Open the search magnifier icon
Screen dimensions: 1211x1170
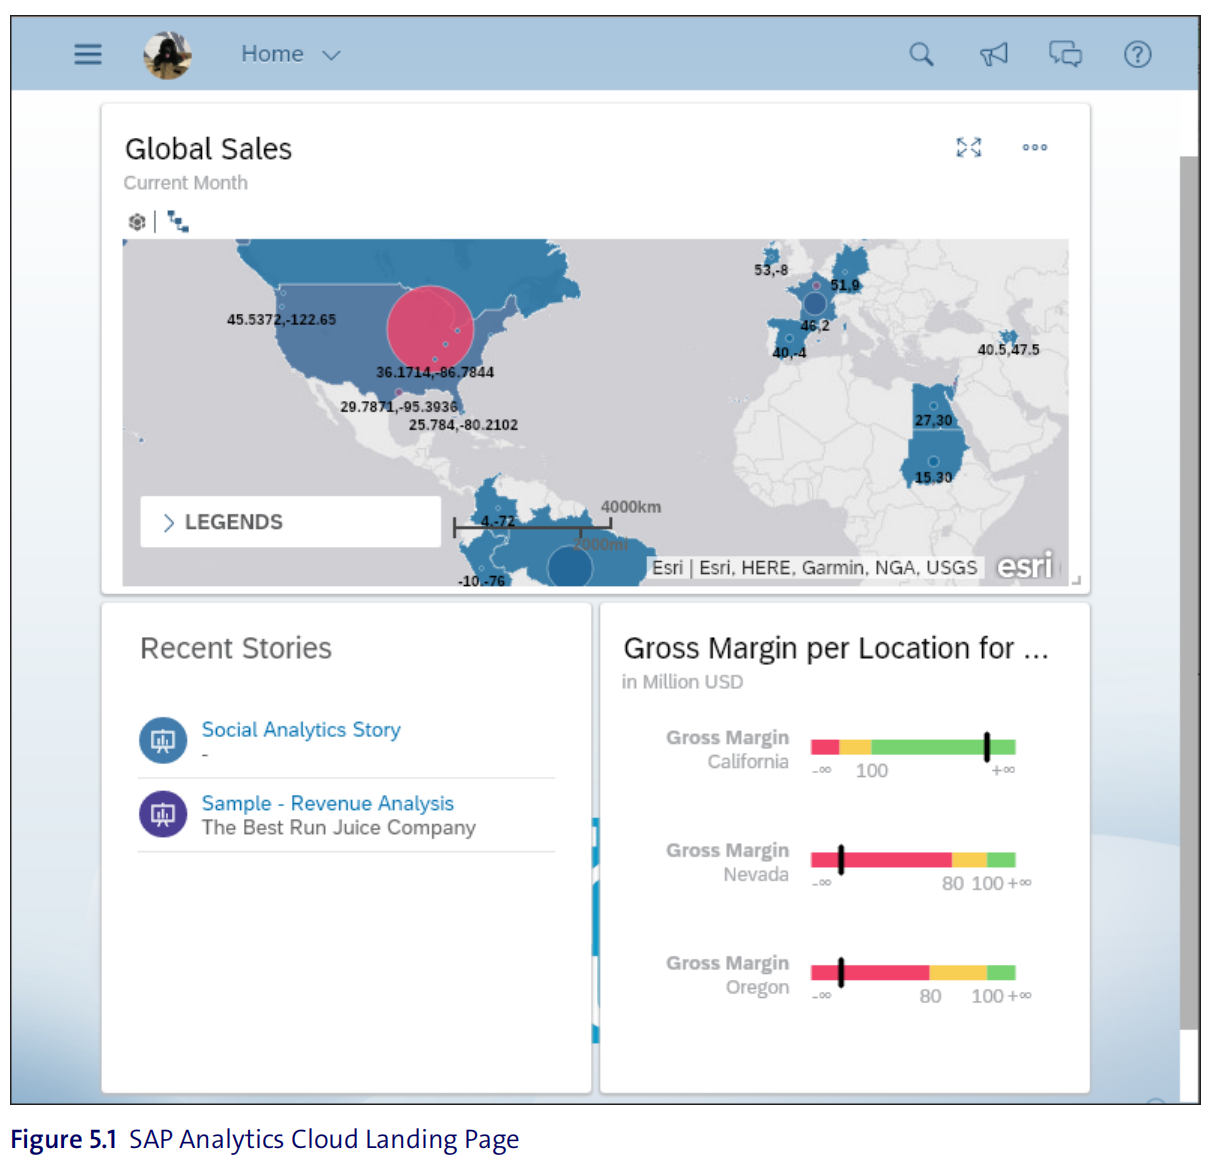[921, 54]
